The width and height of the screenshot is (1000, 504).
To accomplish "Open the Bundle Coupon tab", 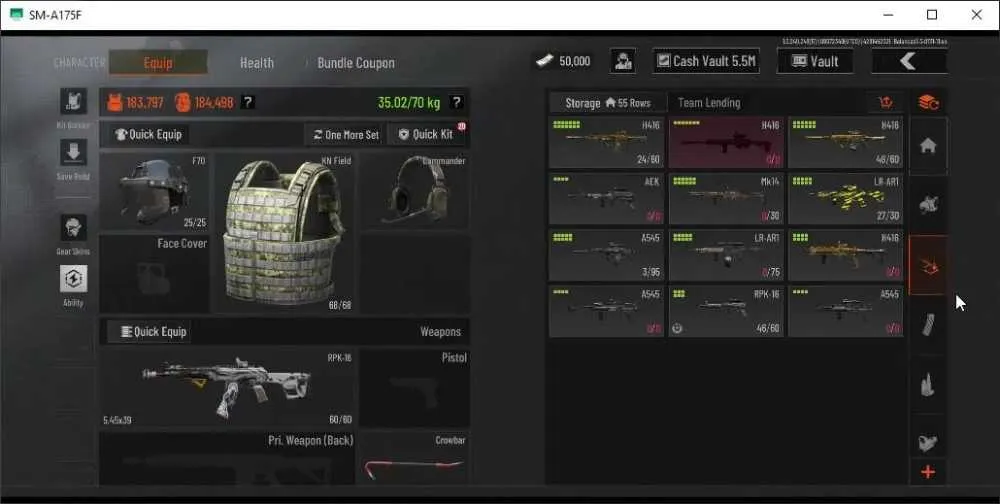I will (356, 63).
